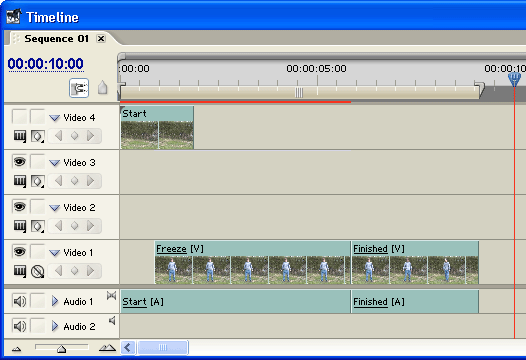The width and height of the screenshot is (526, 360).
Task: Click the Set Unnumbered Marker icon
Action: 102,88
